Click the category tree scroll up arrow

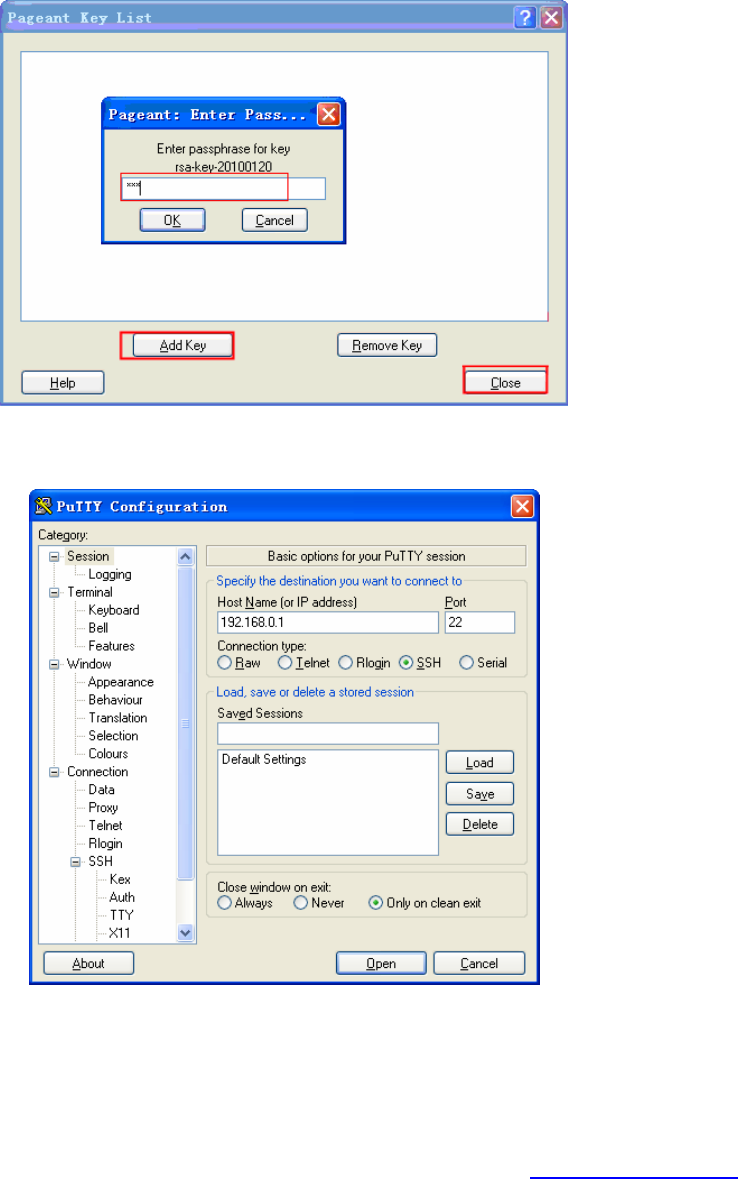point(186,556)
